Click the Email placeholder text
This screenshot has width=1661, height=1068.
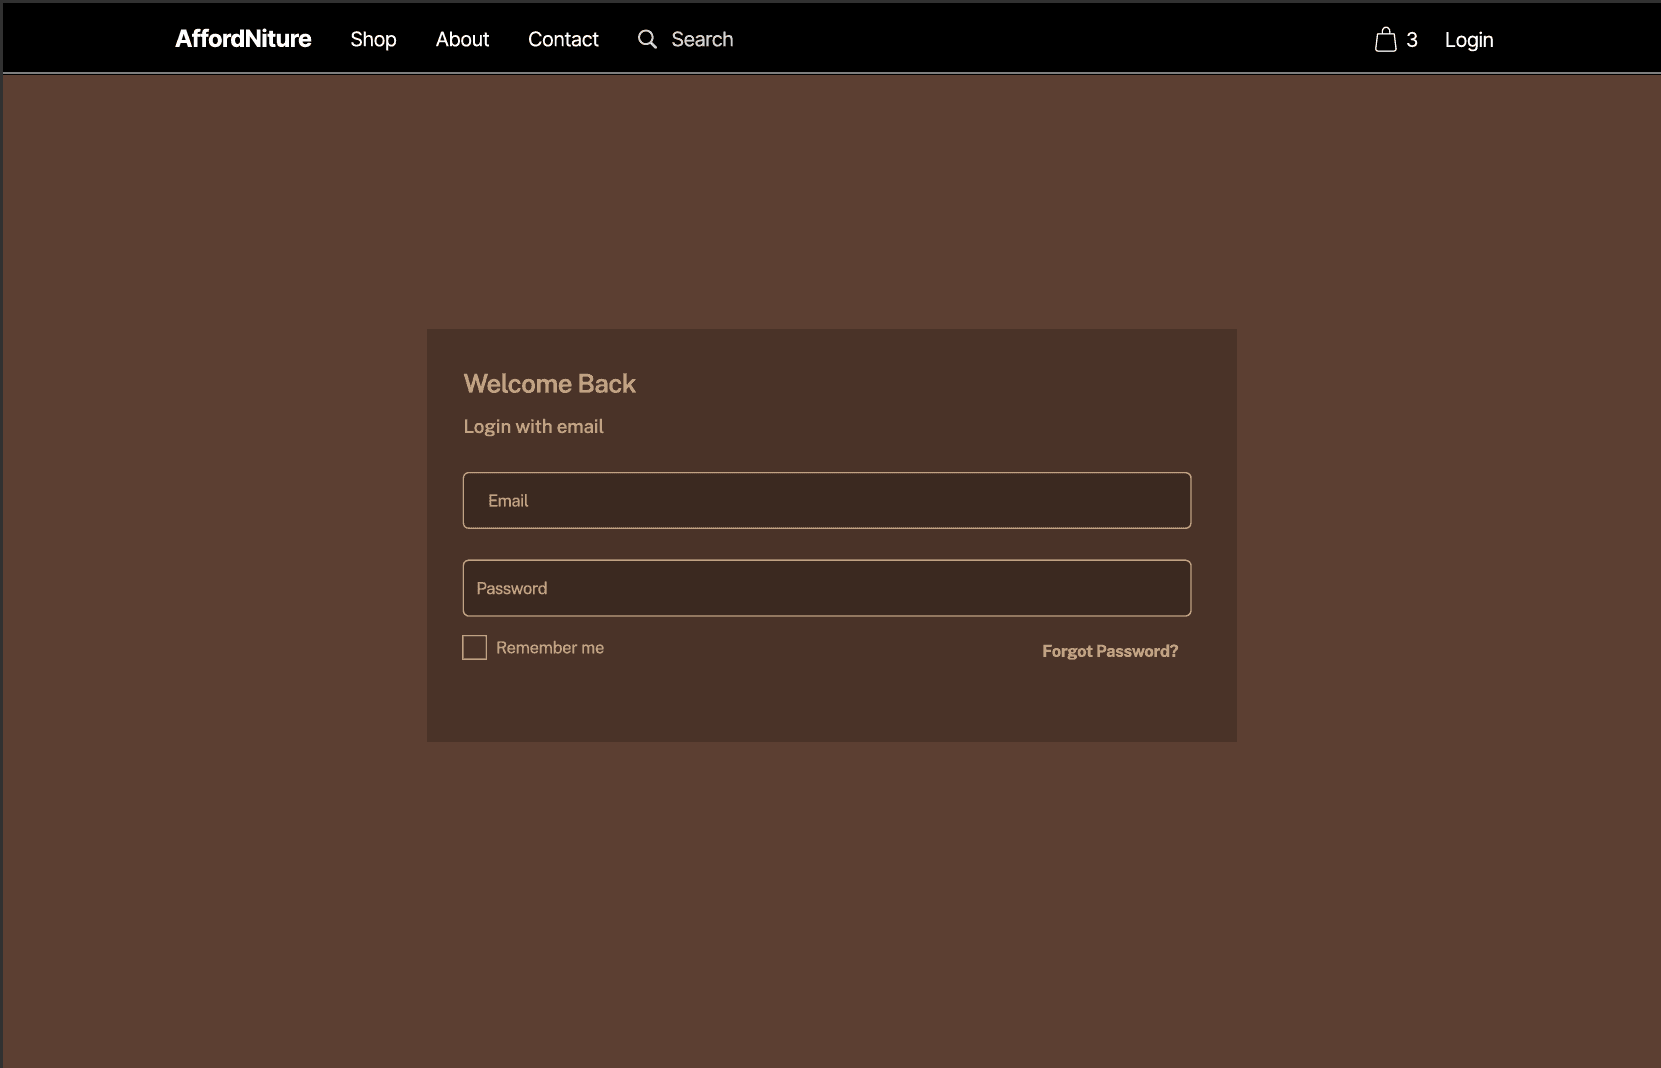click(508, 501)
